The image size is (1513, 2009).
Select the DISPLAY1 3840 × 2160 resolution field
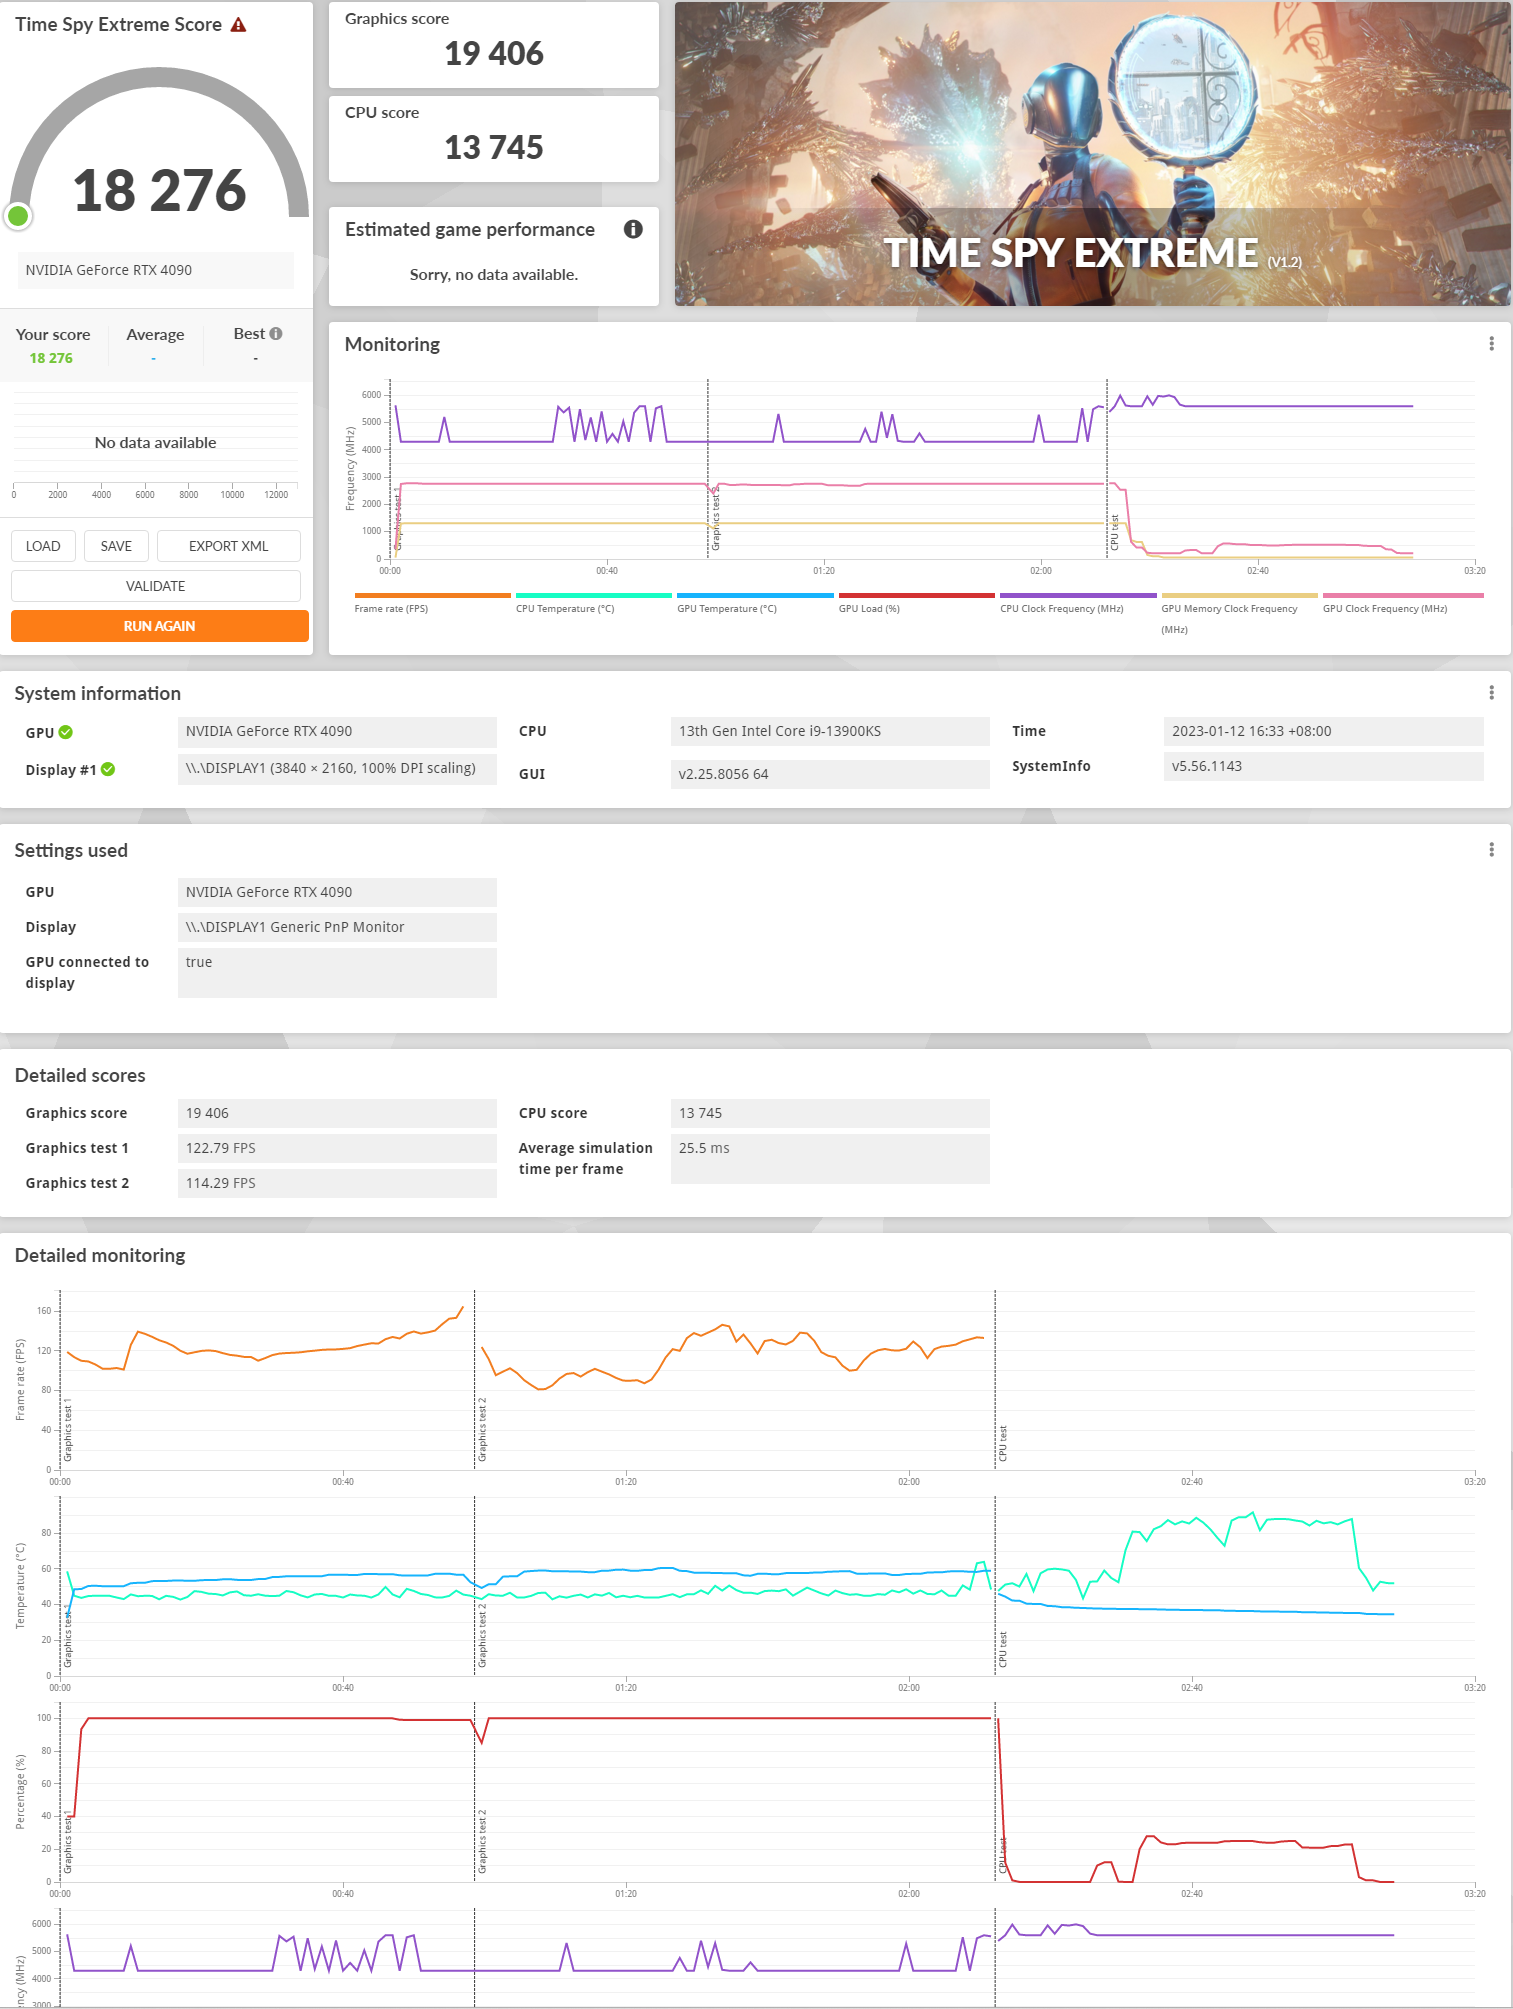point(337,768)
